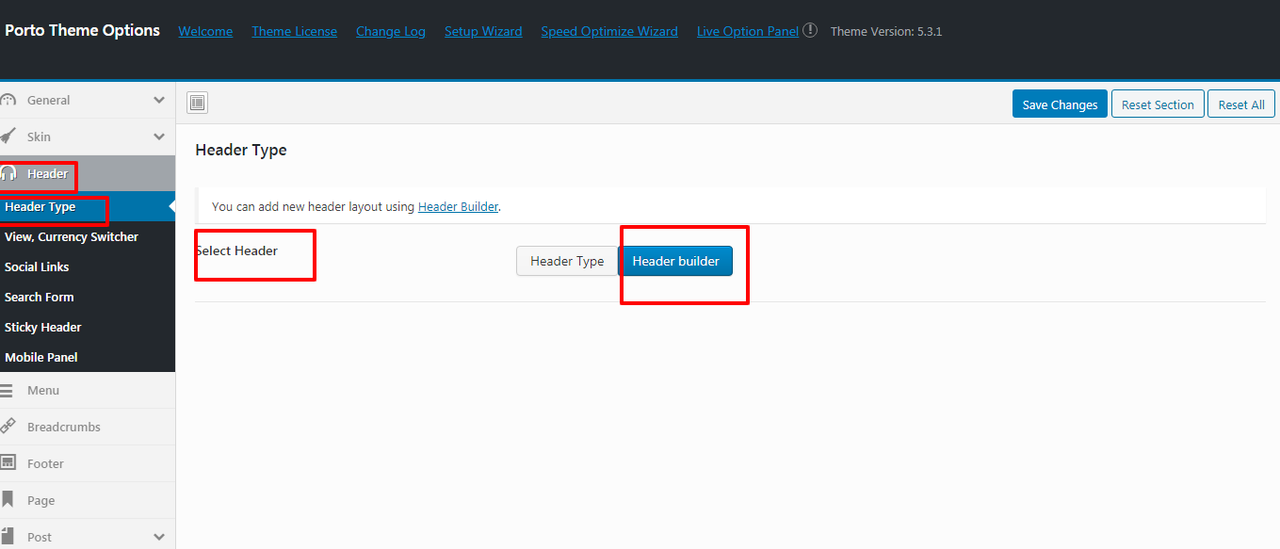
Task: Expand the General section chevron
Action: click(159, 100)
